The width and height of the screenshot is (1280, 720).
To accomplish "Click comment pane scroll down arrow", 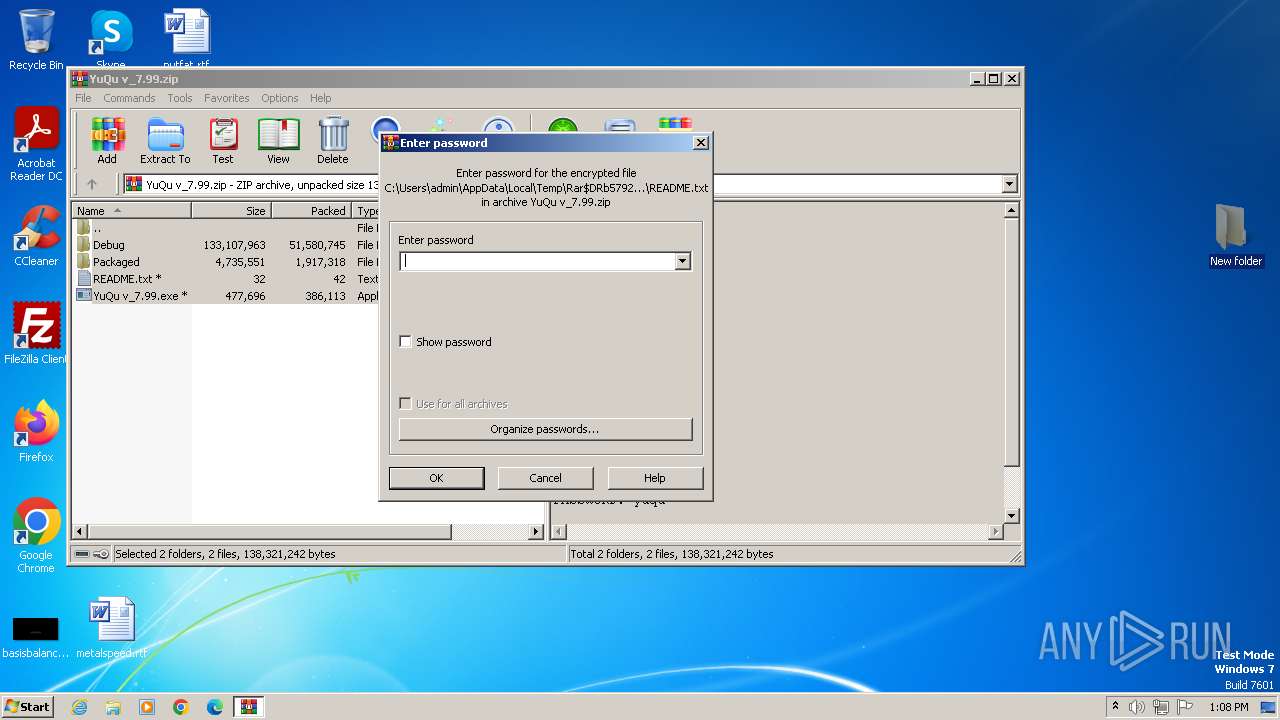I will coord(1011,516).
